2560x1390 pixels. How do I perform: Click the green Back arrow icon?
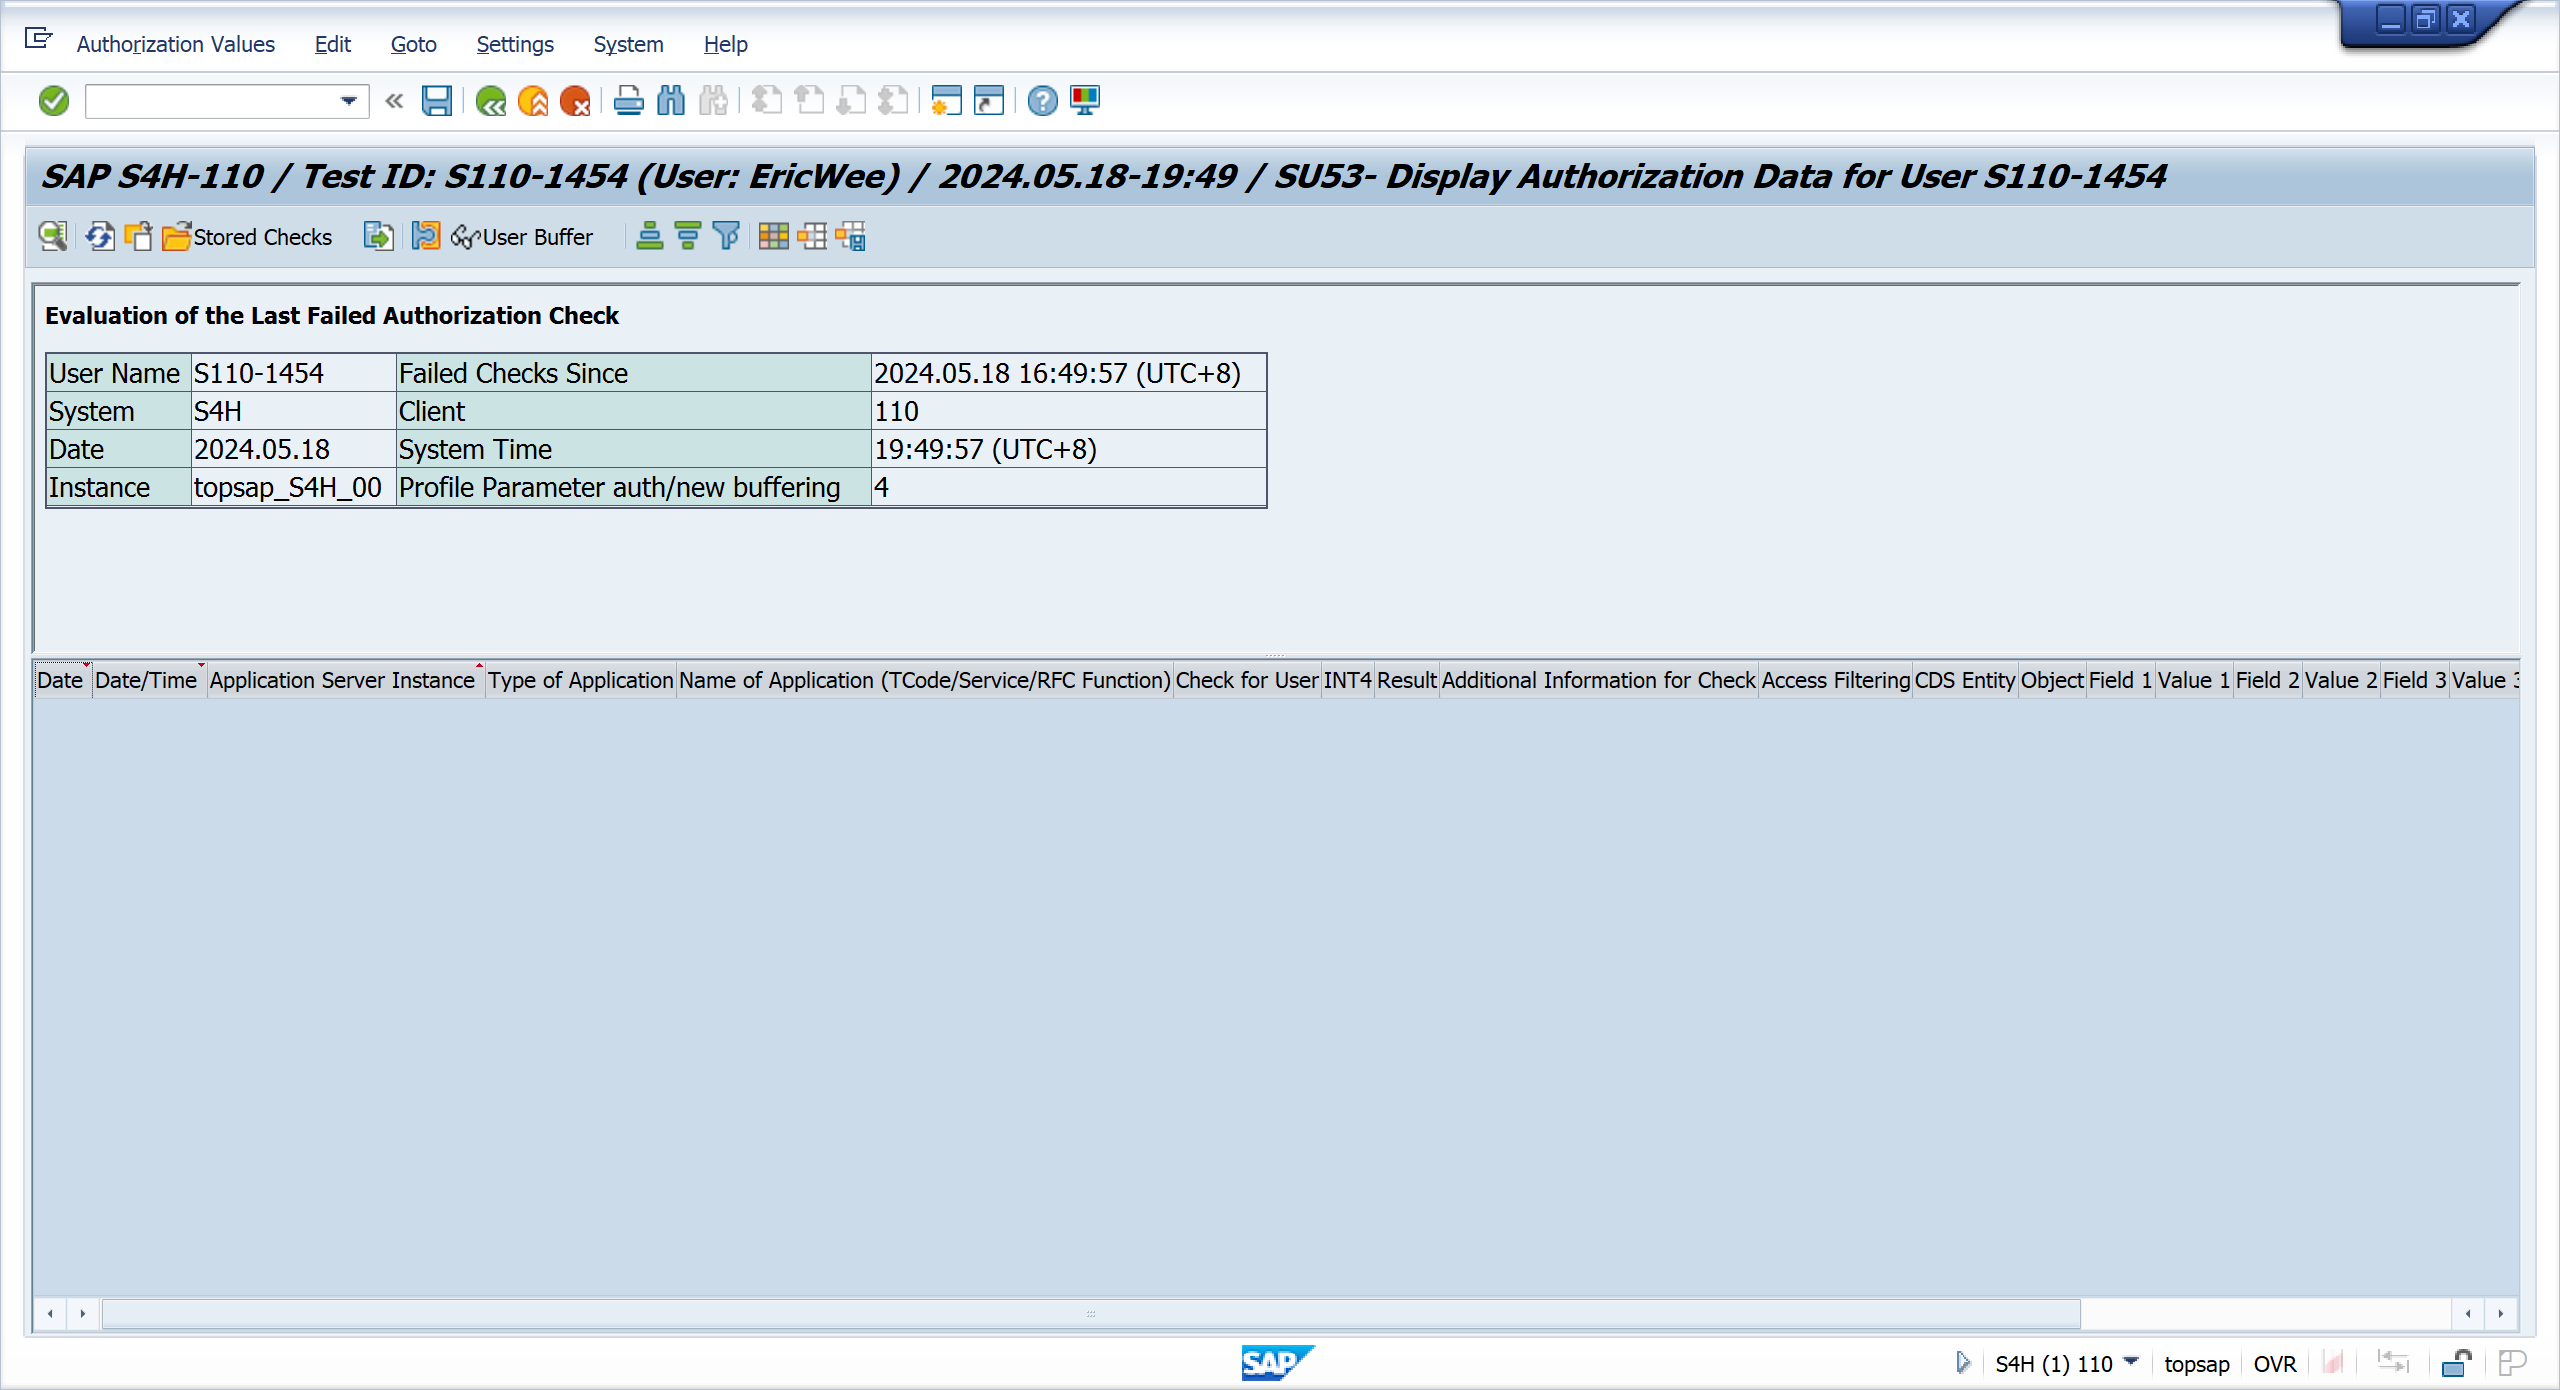coord(490,101)
